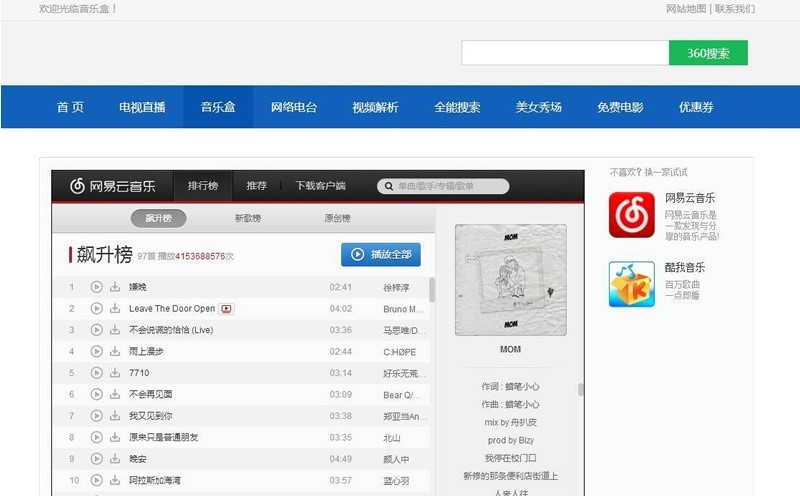The height and width of the screenshot is (496, 800).
Task: Click the 网站地图 link at top right
Action: [686, 9]
